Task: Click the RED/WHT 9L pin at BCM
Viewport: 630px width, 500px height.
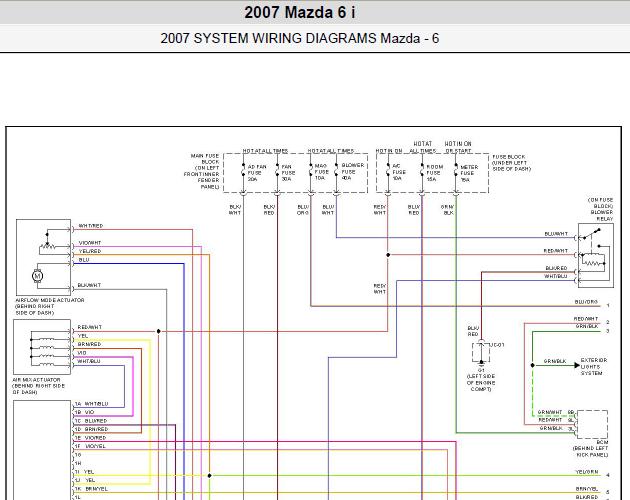Action: [x=556, y=420]
